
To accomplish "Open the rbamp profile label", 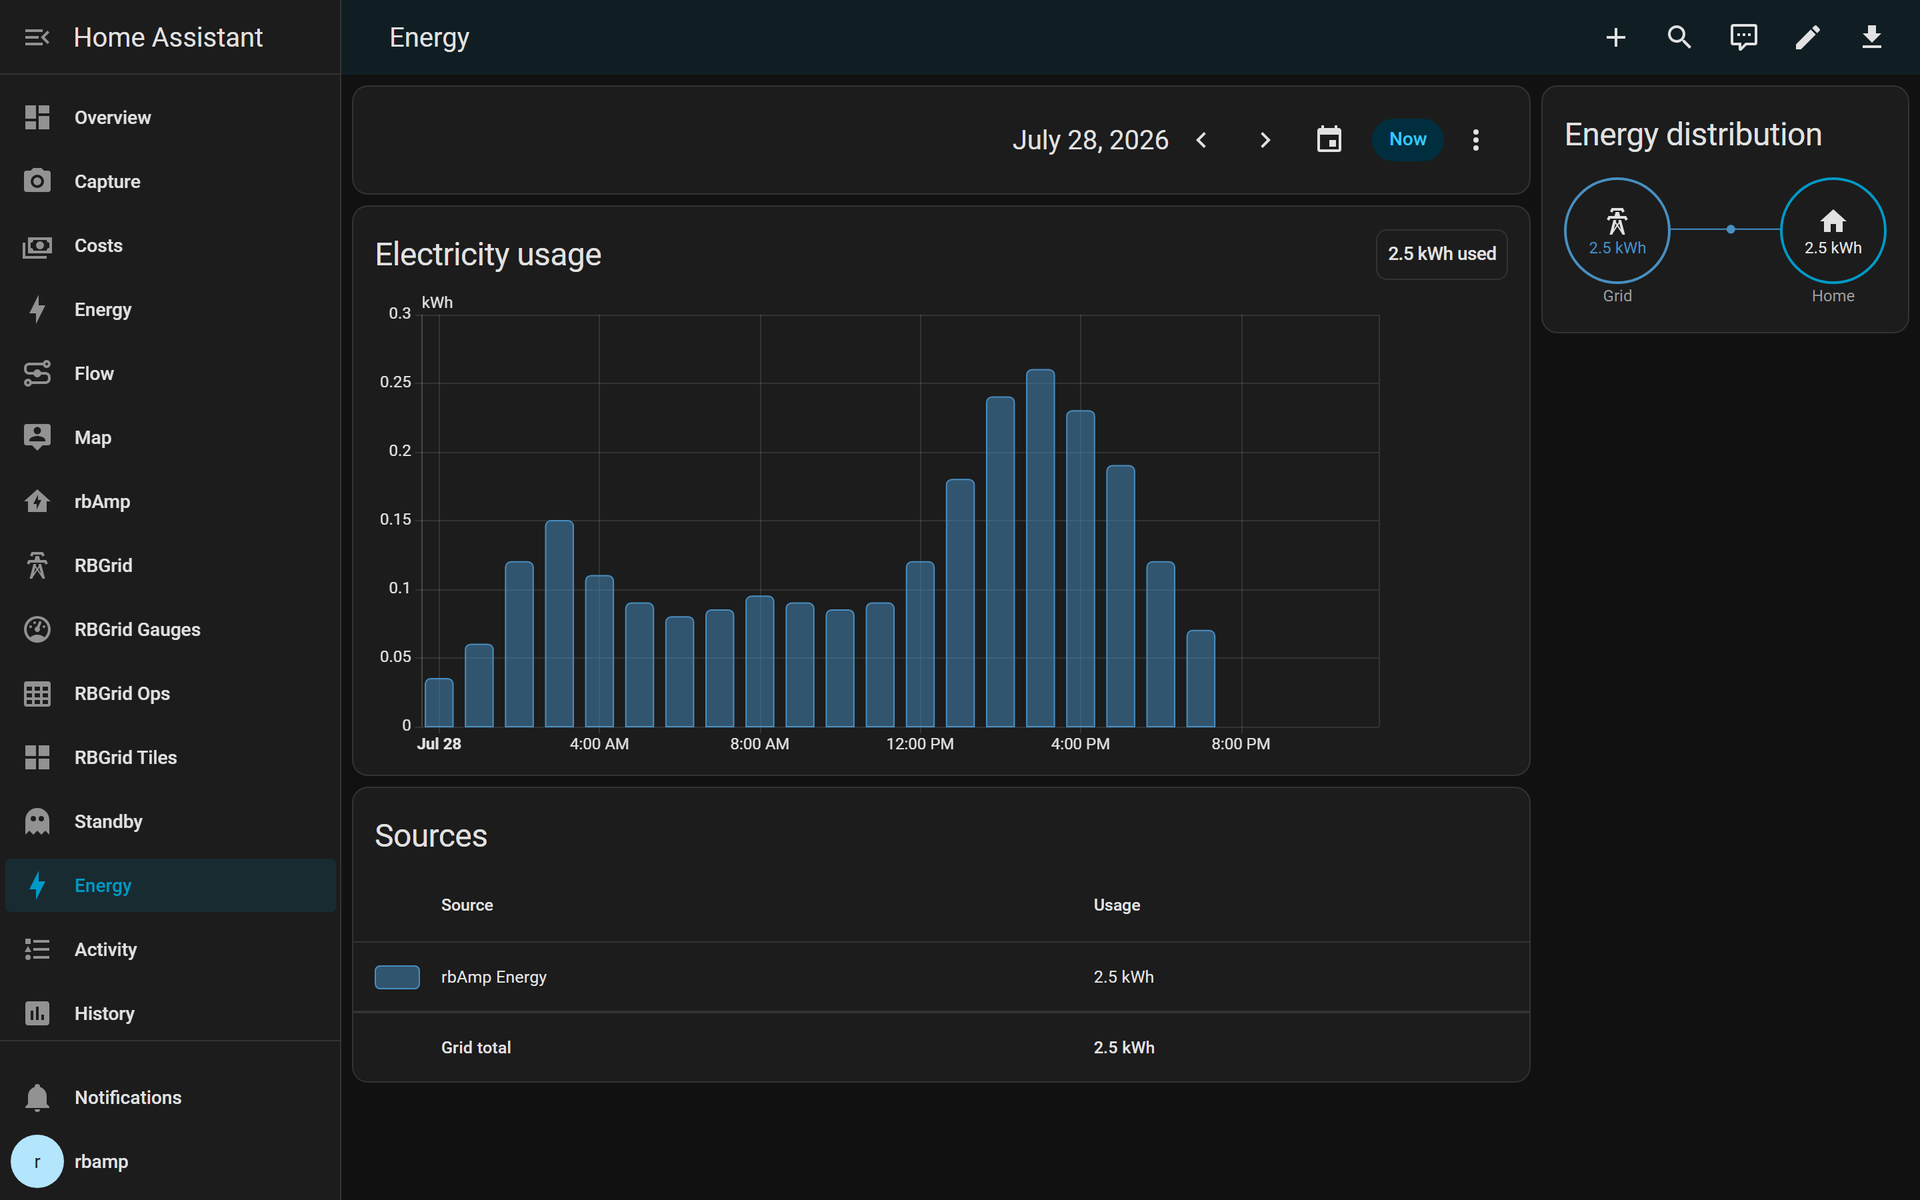I will pos(101,1161).
